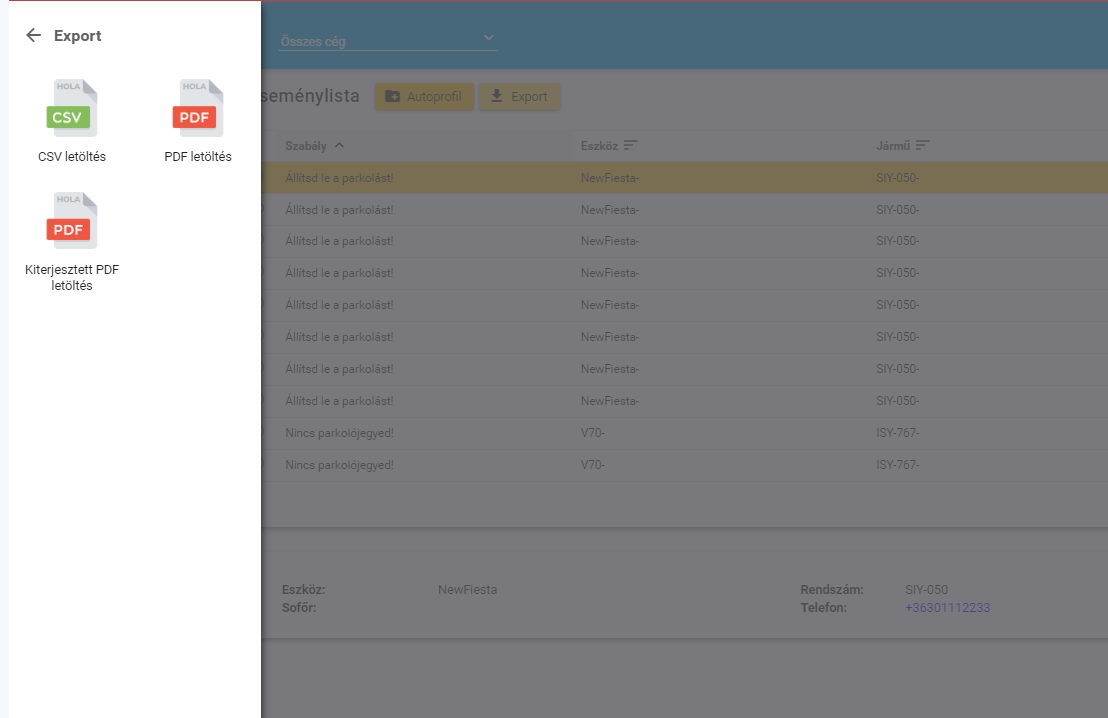
Task: Toggle Szabály column sort arrow
Action: click(x=339, y=146)
